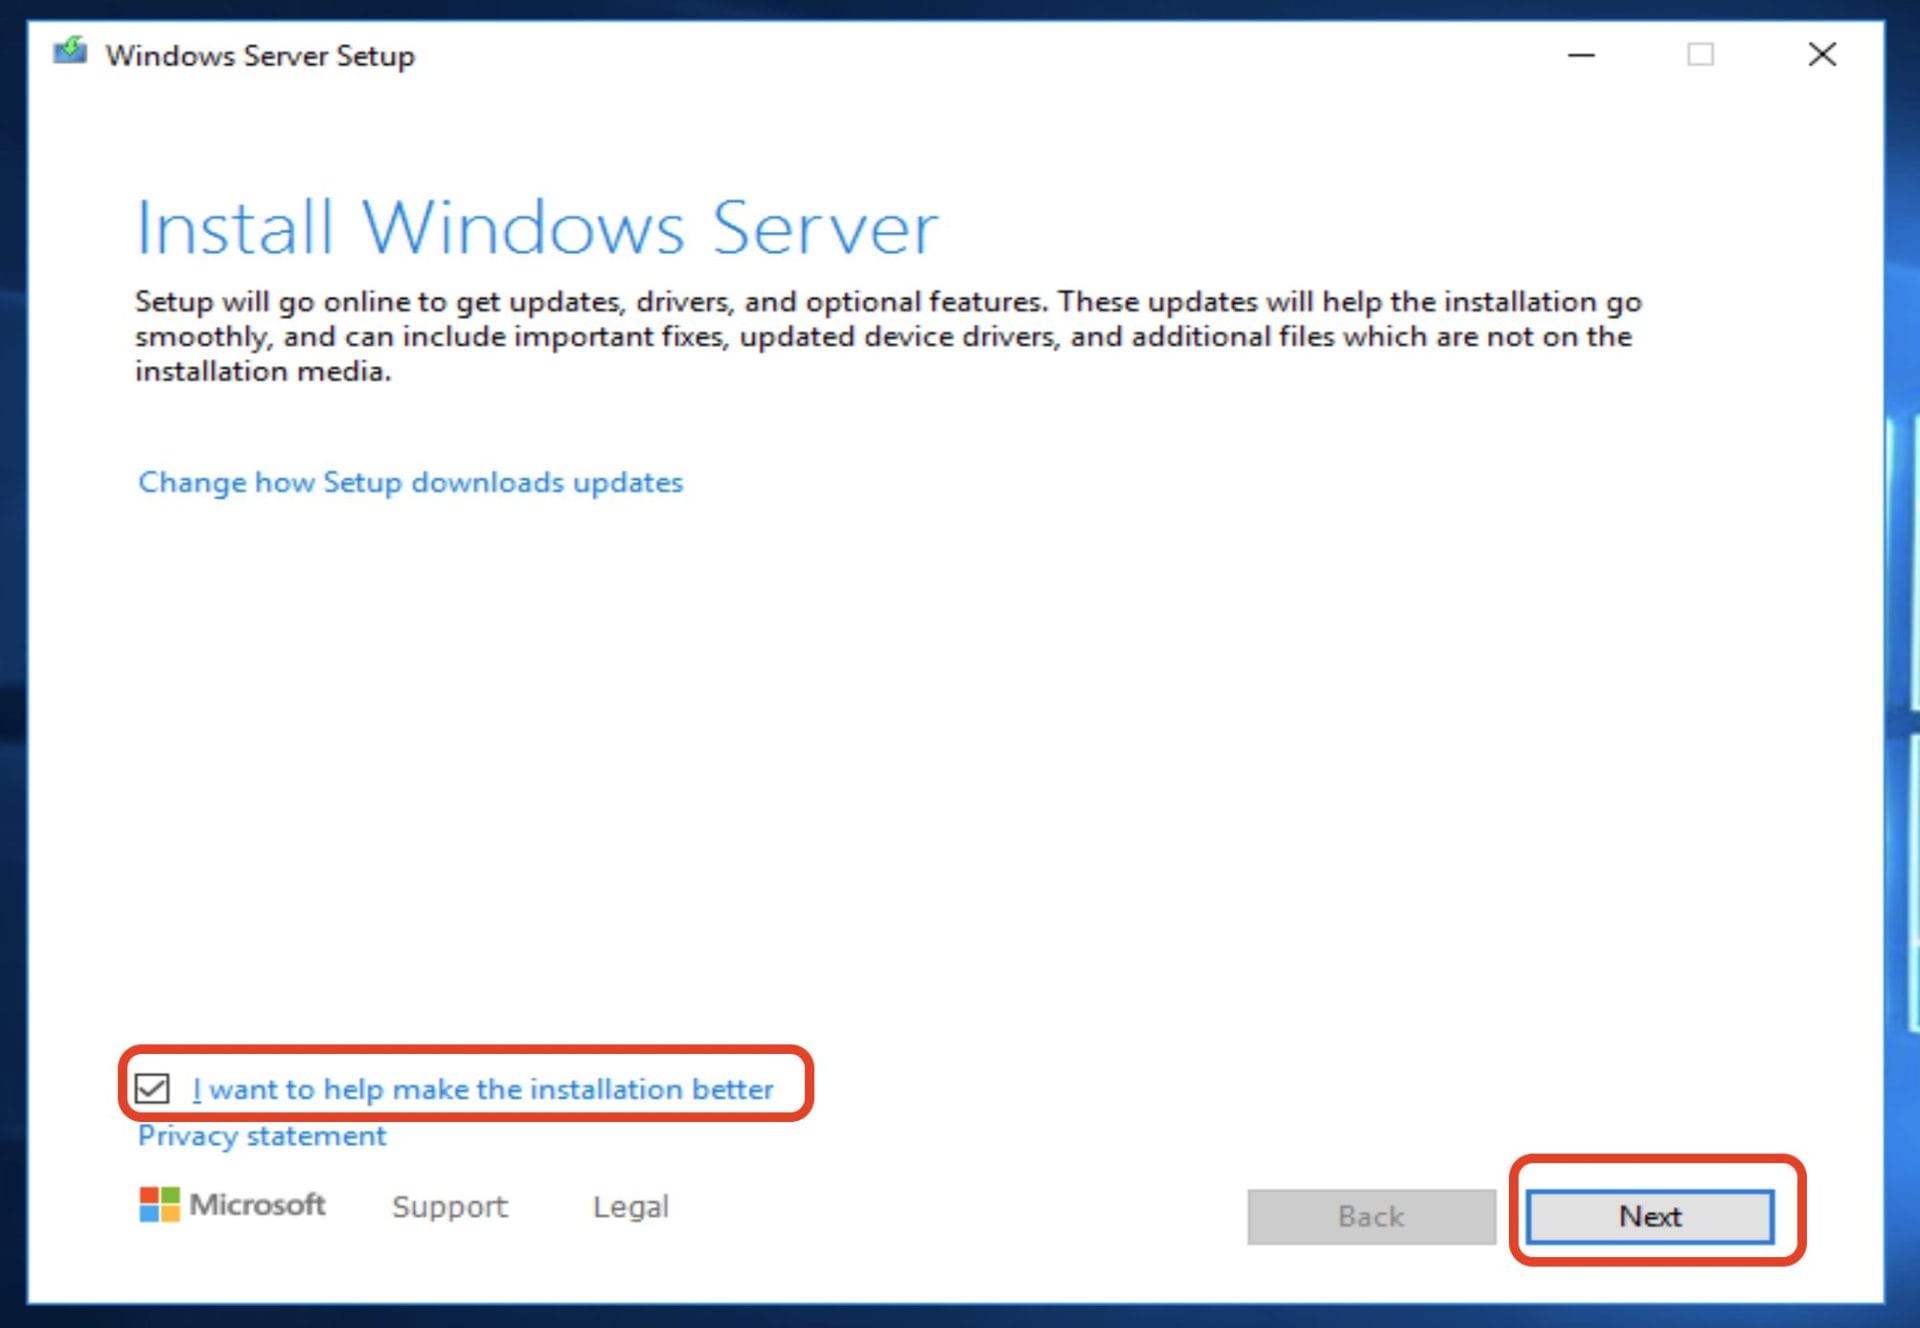The height and width of the screenshot is (1328, 1920).
Task: Select the Legal menu item
Action: 630,1206
